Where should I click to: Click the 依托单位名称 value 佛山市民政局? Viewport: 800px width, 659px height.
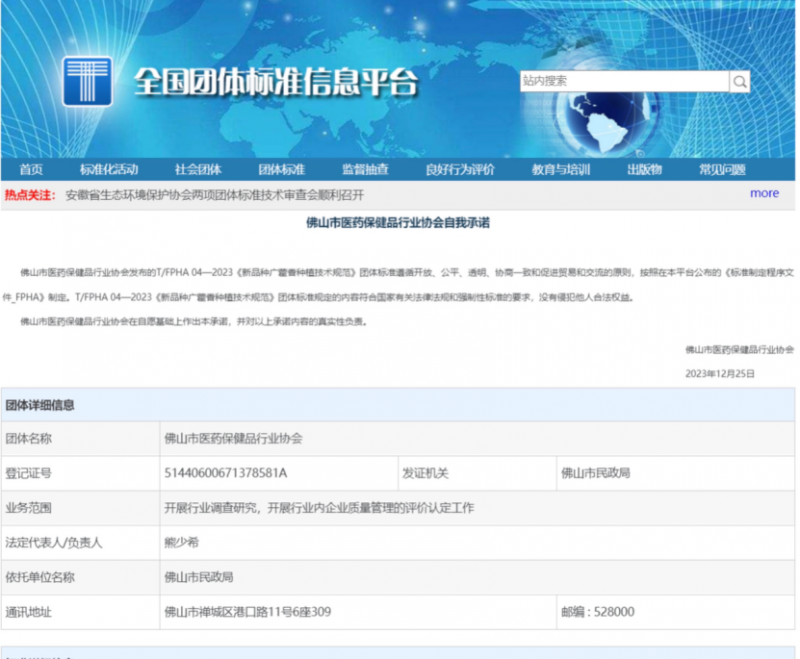coord(198,577)
